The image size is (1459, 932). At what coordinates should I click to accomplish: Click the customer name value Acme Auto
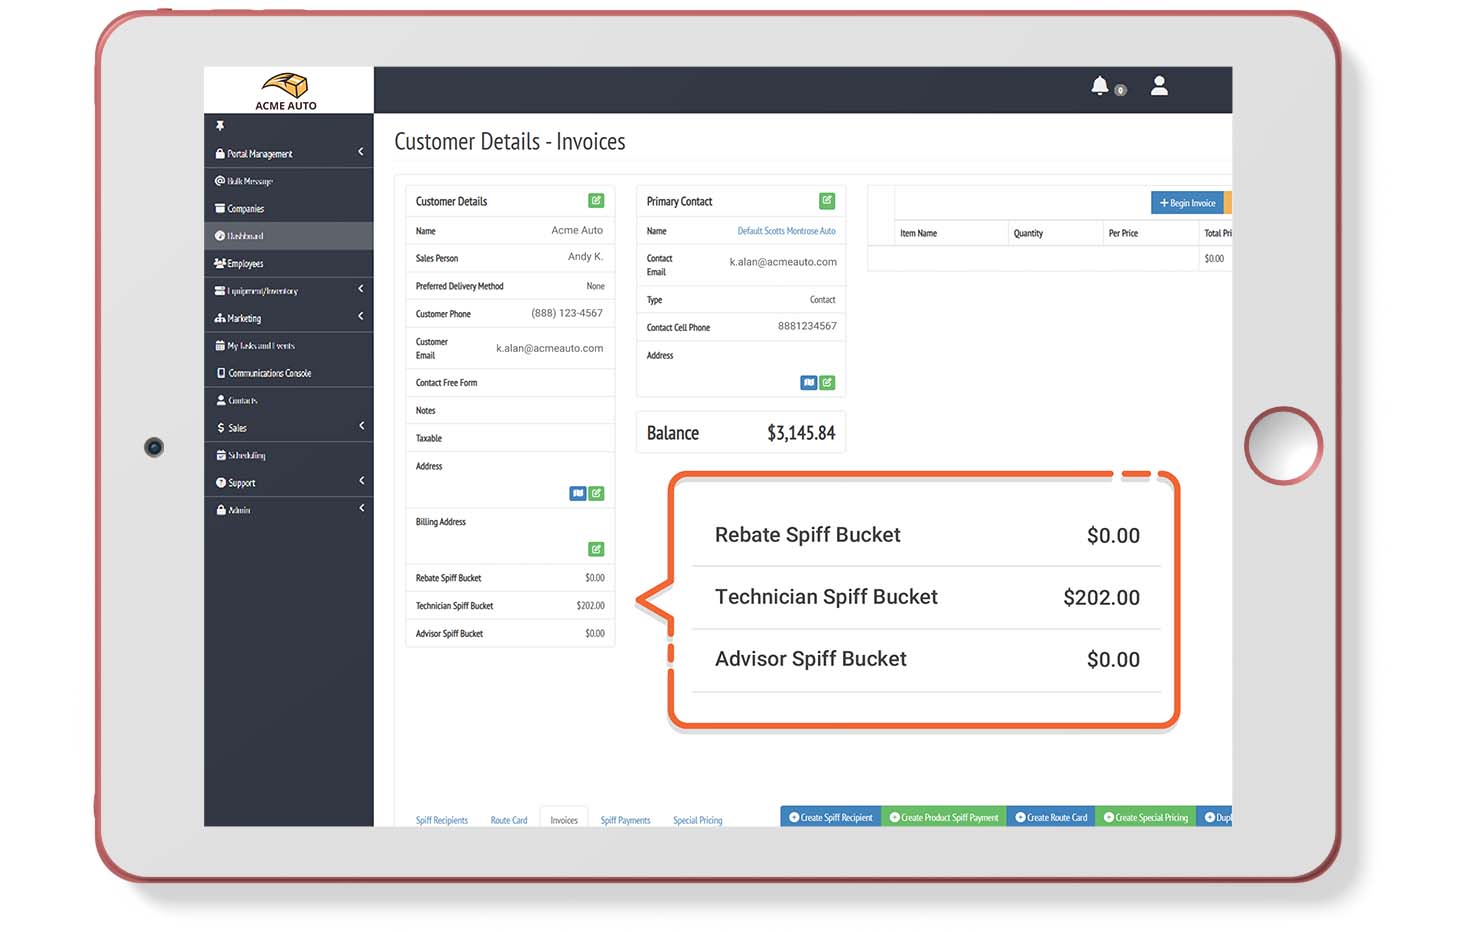coord(577,230)
